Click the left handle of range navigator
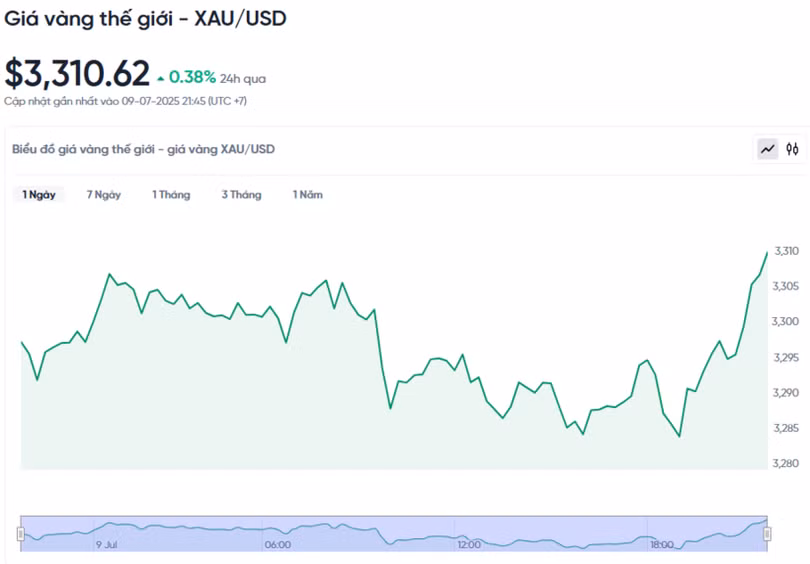810x564 pixels. tap(21, 534)
